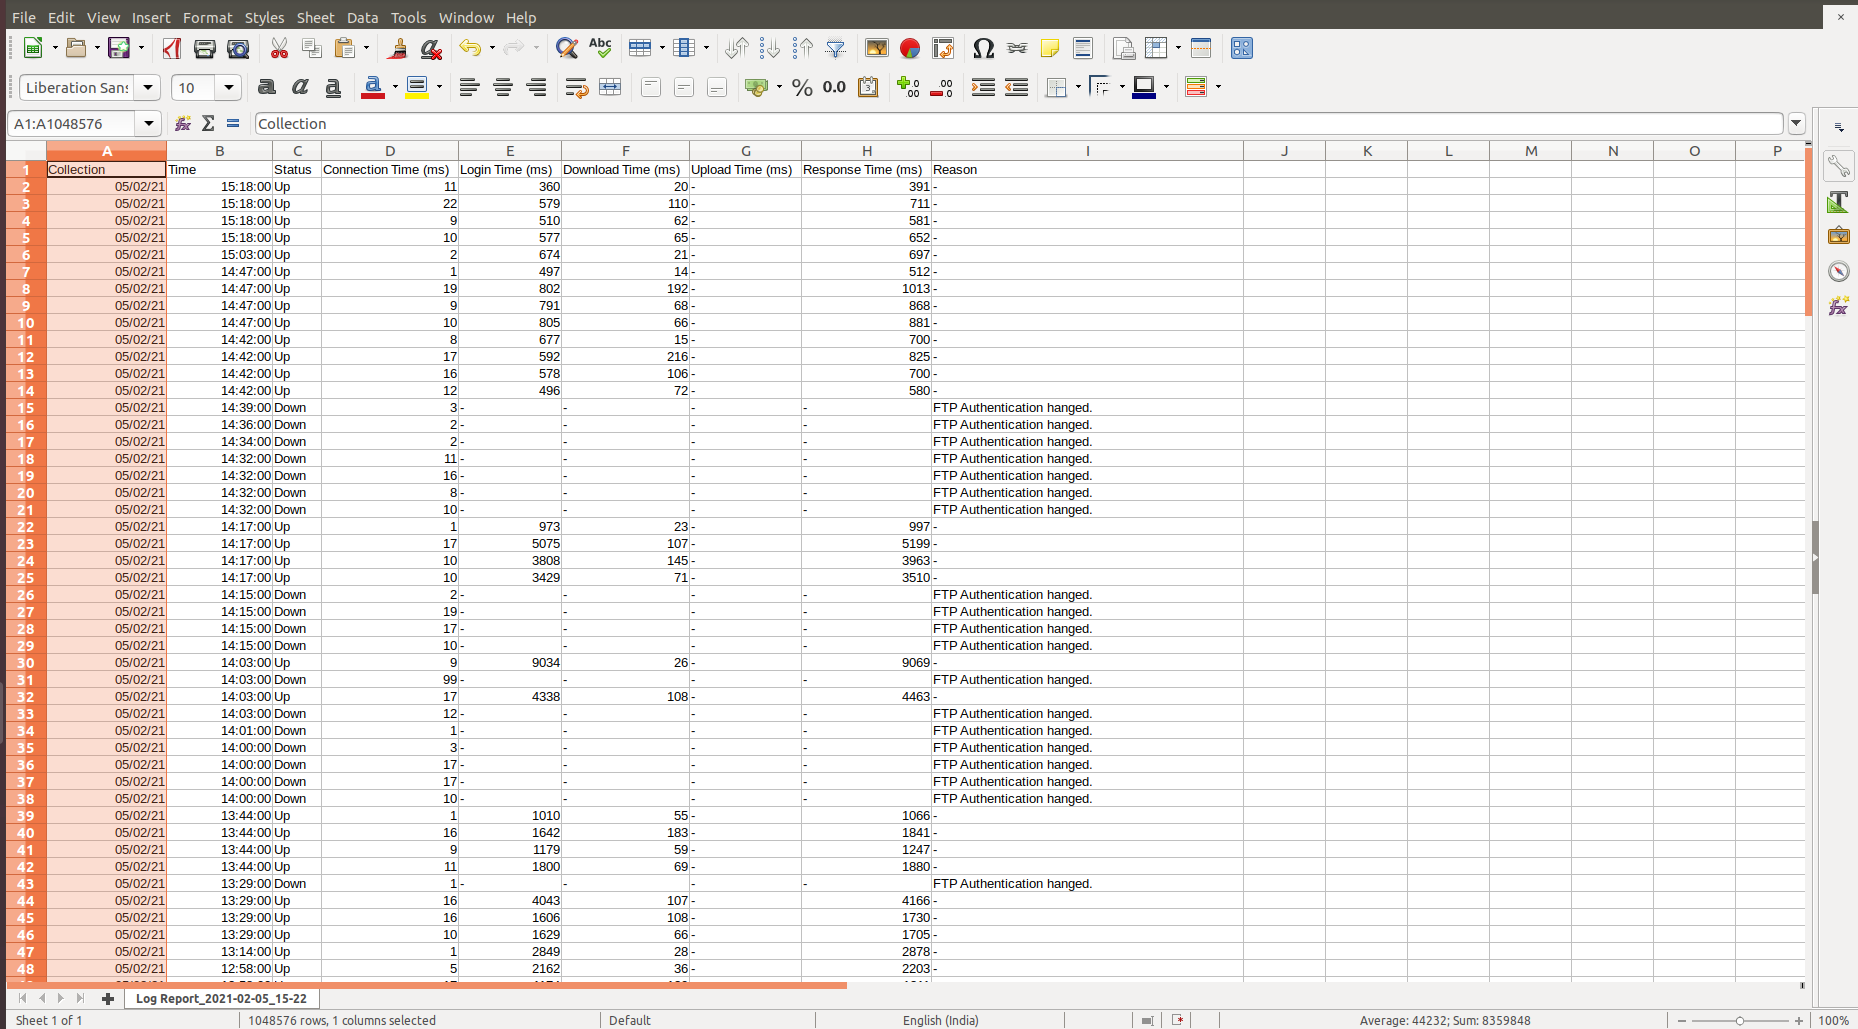Open the Special Character omega icon

tap(983, 48)
